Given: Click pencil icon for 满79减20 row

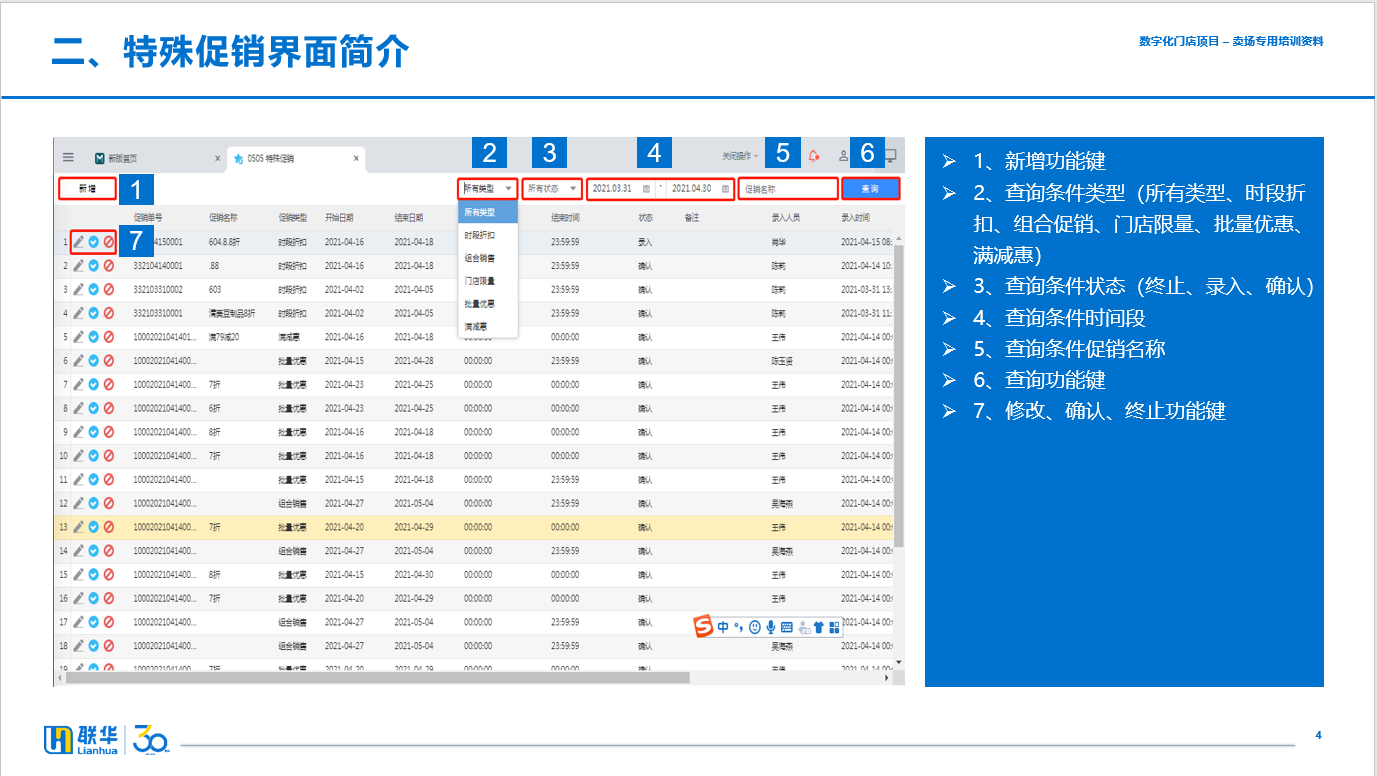Looking at the screenshot, I should tap(79, 336).
